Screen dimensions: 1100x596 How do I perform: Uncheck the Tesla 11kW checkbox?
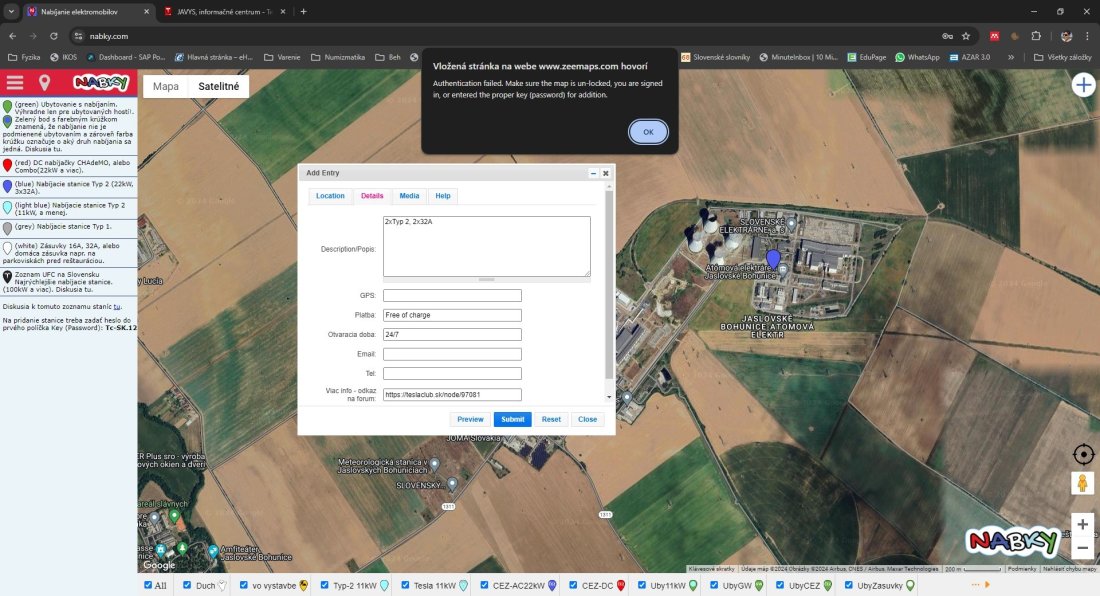405,585
